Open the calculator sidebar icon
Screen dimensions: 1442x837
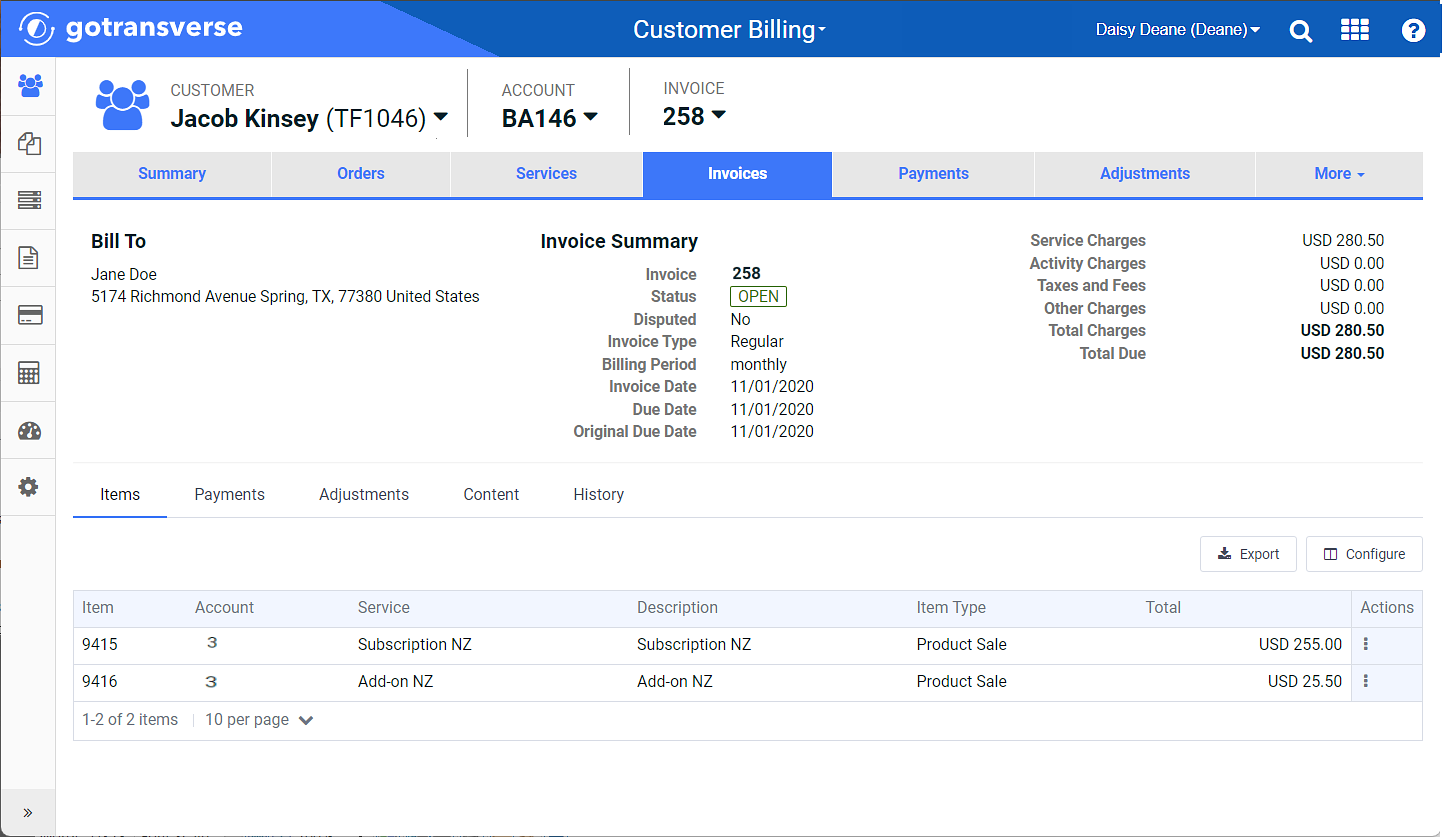pyautogui.click(x=29, y=373)
